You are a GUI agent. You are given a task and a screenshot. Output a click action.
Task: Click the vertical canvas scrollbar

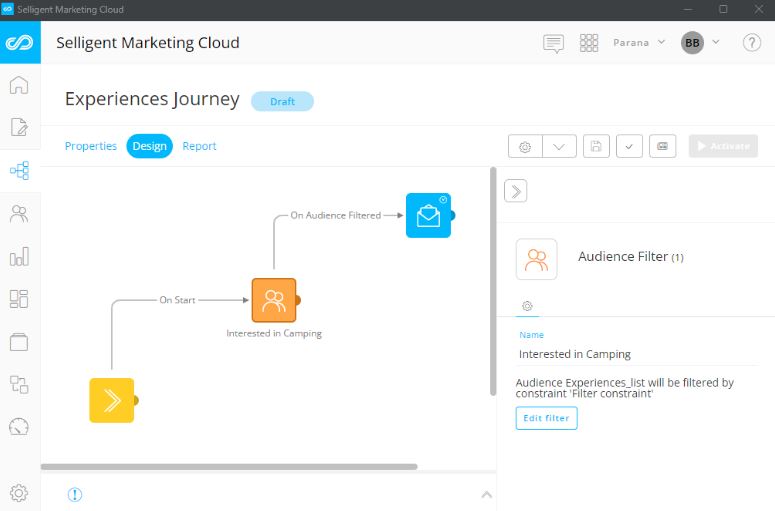pyautogui.click(x=493, y=281)
